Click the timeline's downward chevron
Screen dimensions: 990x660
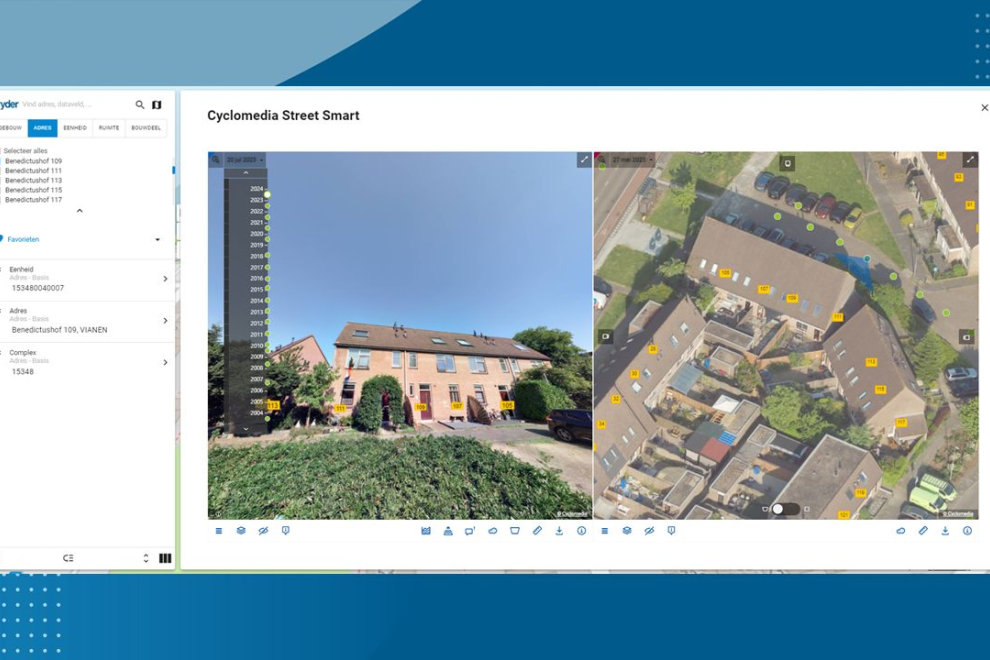pos(246,429)
